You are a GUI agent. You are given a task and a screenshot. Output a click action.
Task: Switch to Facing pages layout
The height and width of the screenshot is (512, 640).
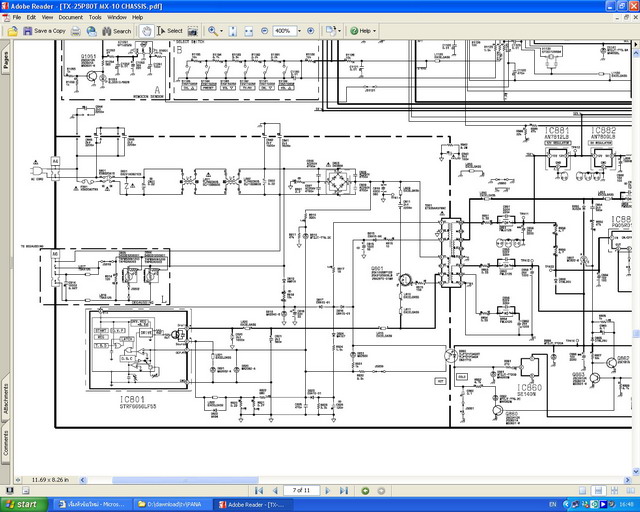coord(629,490)
